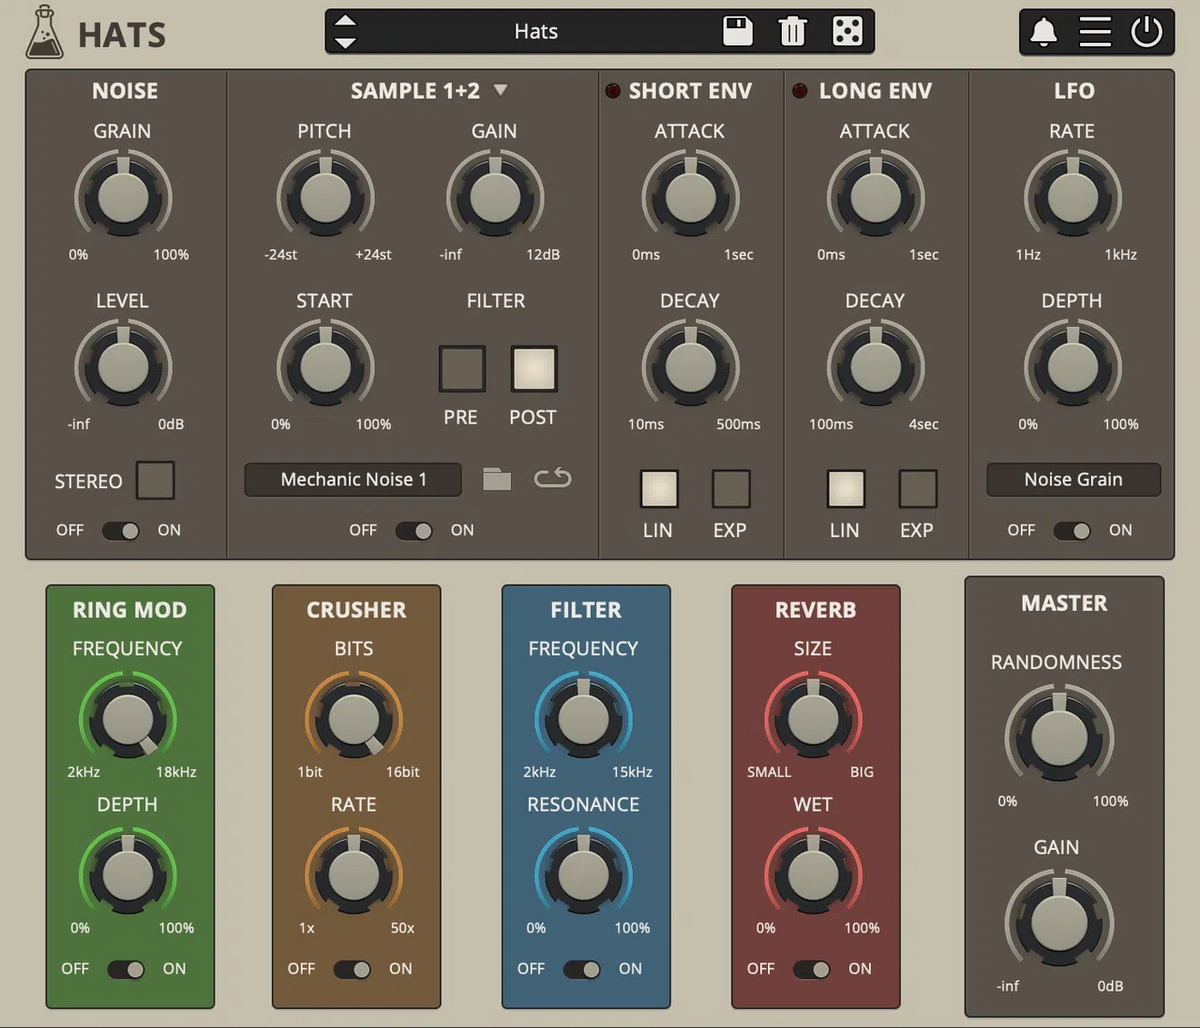The height and width of the screenshot is (1028, 1200).
Task: Open the notifications bell
Action: click(x=1043, y=31)
